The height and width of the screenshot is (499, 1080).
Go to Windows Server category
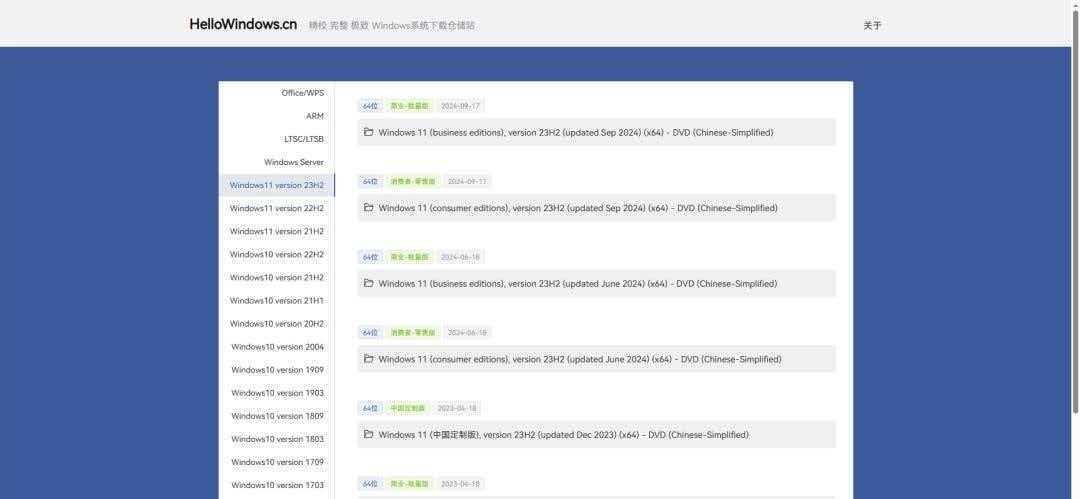tap(293, 162)
